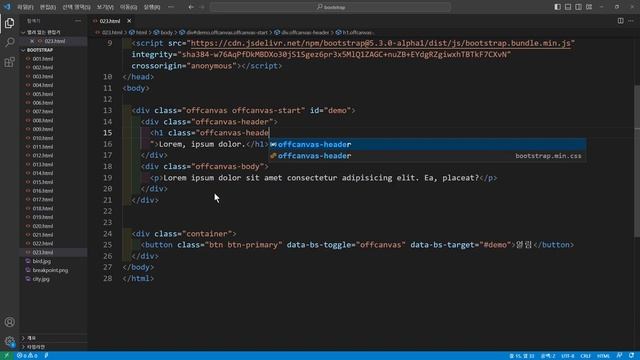640x360 pixels.
Task: Click the VS Code logo in title bar
Action: tap(7, 7)
